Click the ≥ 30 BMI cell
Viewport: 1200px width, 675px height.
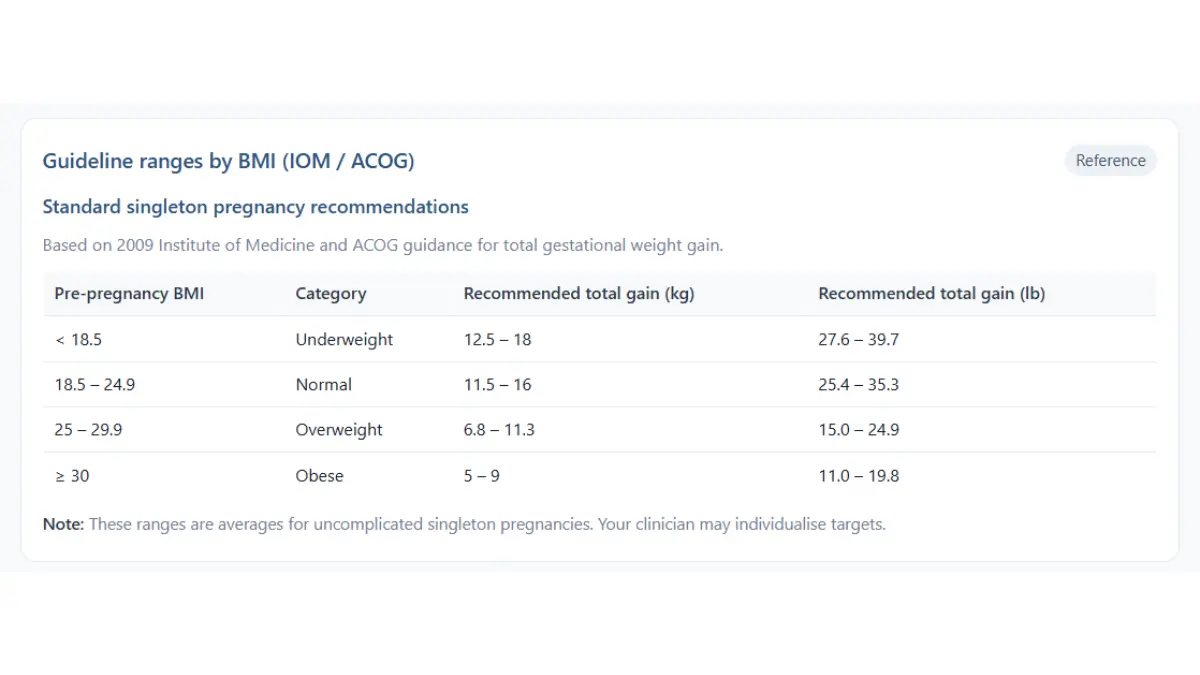[72, 476]
